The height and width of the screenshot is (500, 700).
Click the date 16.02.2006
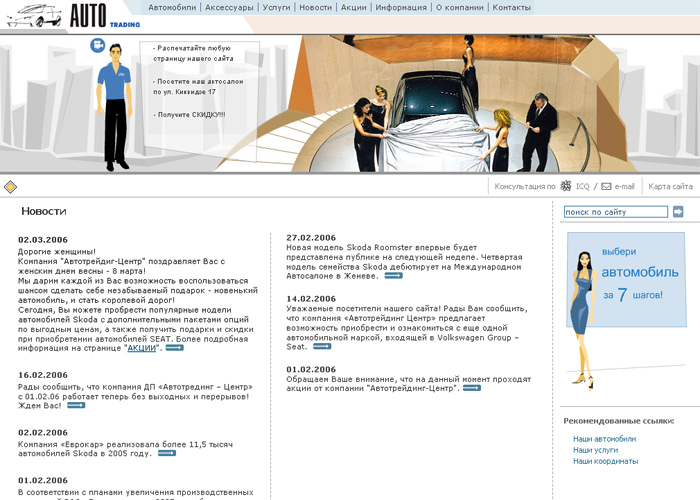(x=43, y=375)
